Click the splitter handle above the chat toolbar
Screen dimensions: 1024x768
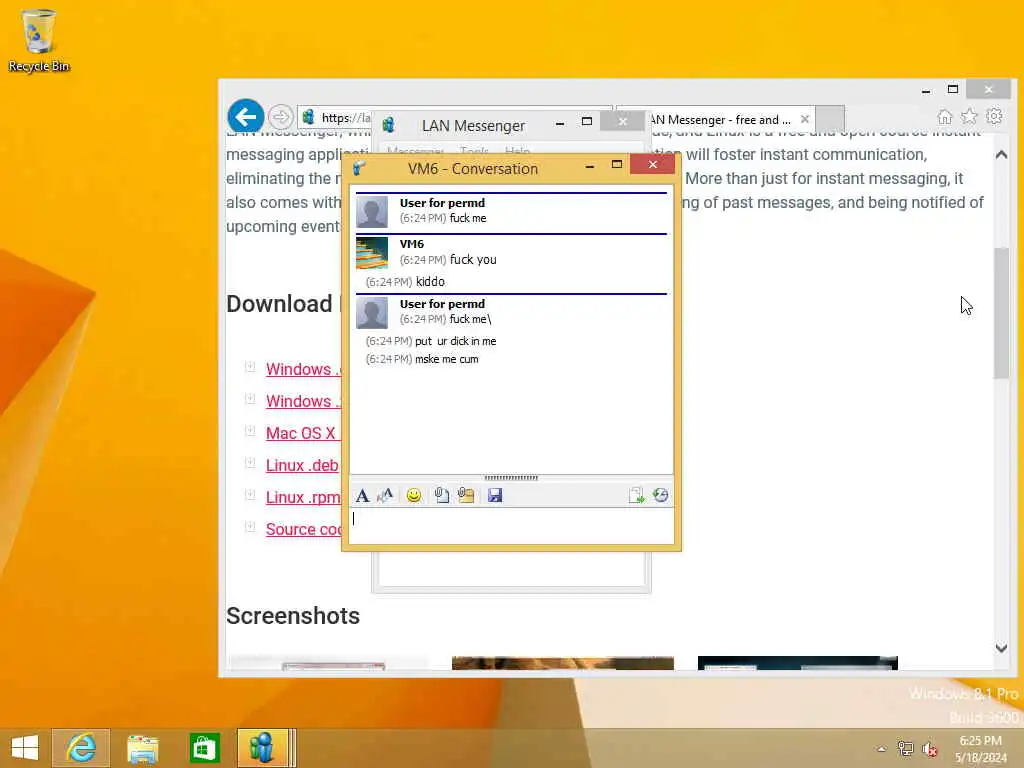pyautogui.click(x=511, y=478)
